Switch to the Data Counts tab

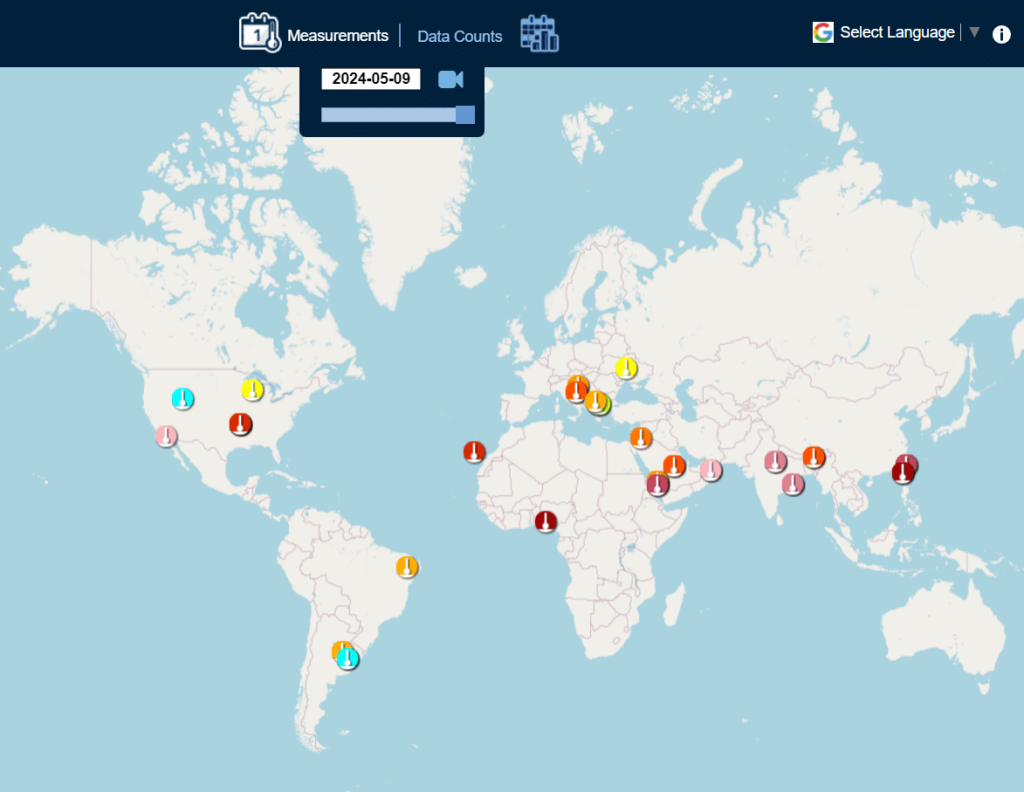coord(459,36)
